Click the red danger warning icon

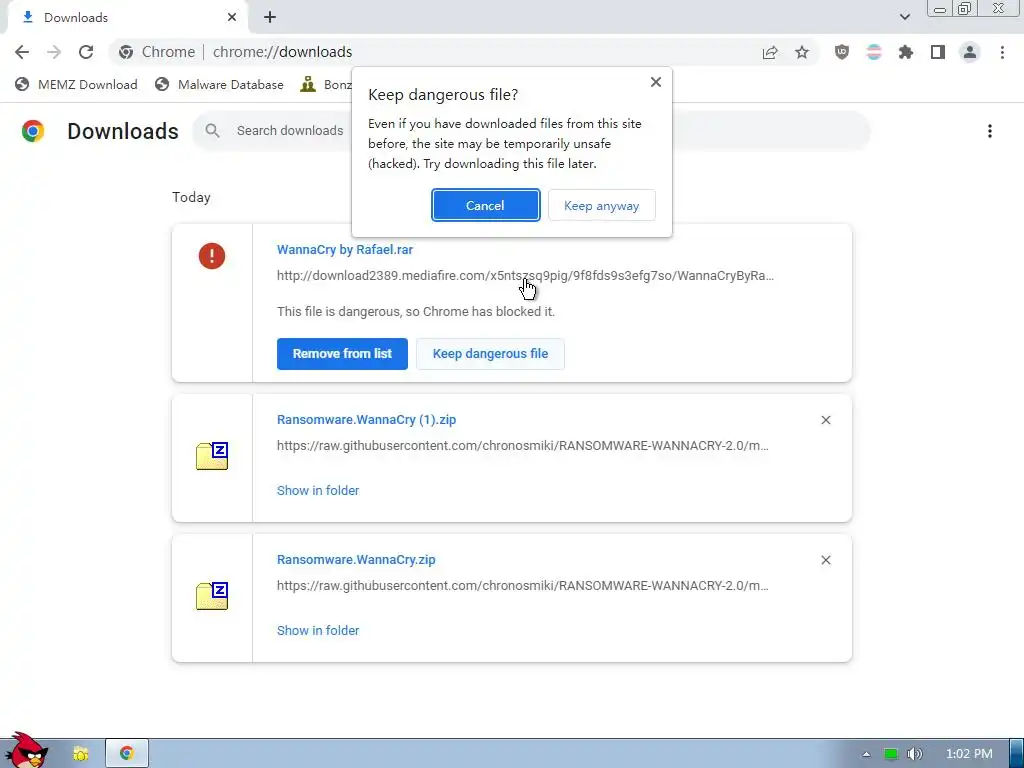[x=212, y=256]
